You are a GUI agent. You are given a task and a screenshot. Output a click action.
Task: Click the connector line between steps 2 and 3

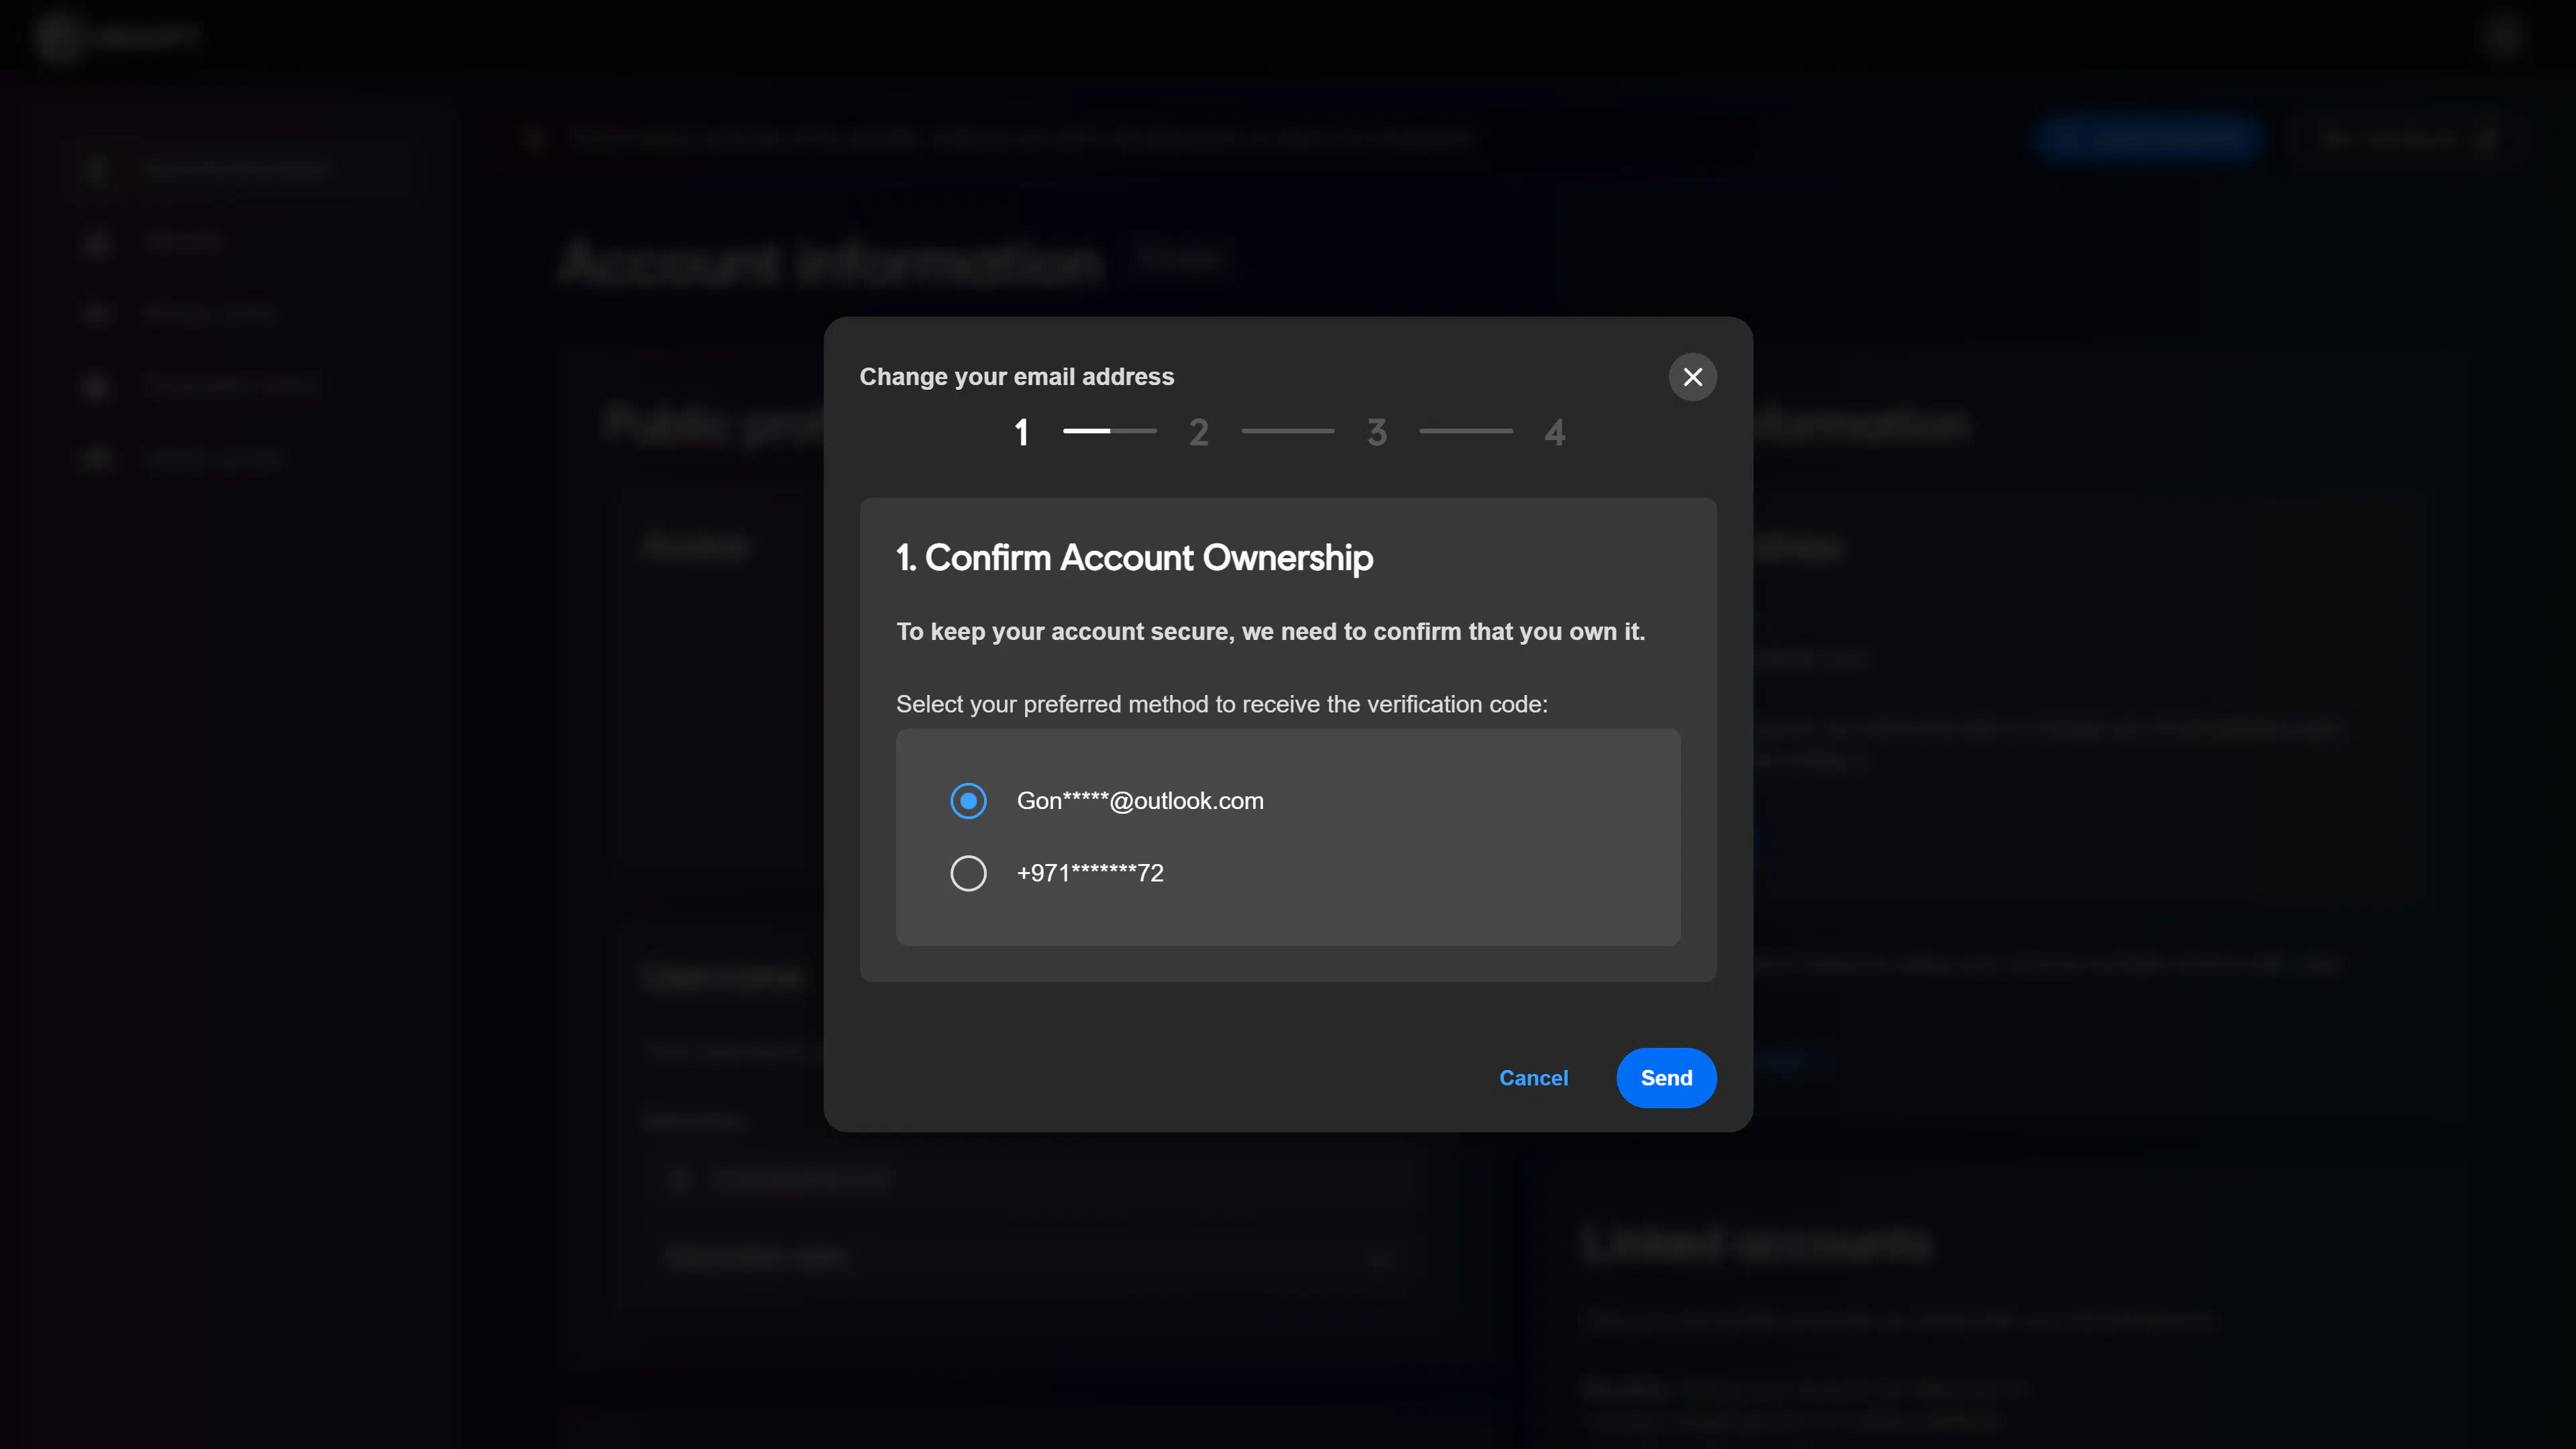1287,431
